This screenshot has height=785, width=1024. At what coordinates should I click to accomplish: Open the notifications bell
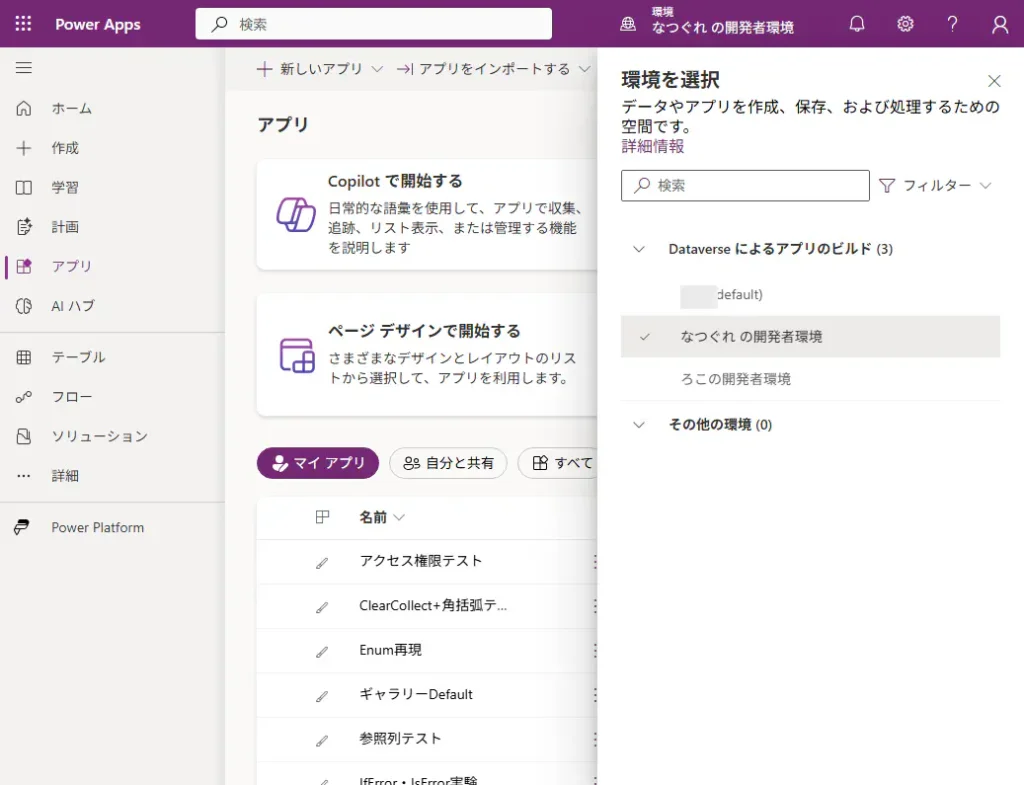click(857, 24)
